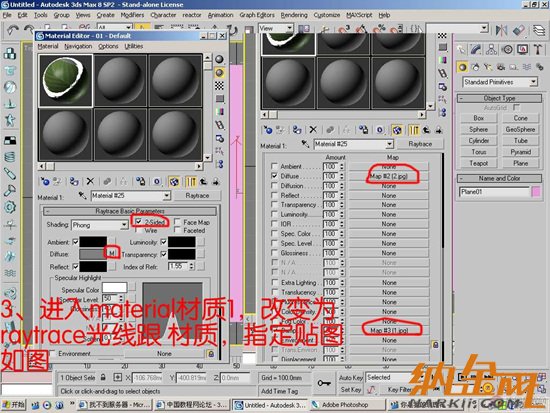Image resolution: width=550 pixels, height=413 pixels.
Task: Open left Material Editor Material #25 name dropdown
Action: (x=167, y=195)
